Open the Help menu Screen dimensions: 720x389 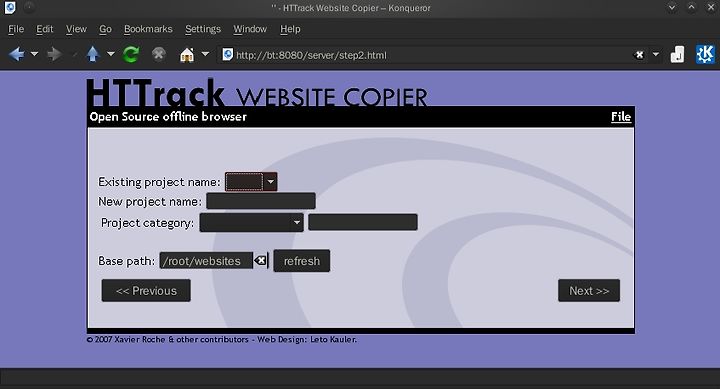point(290,29)
